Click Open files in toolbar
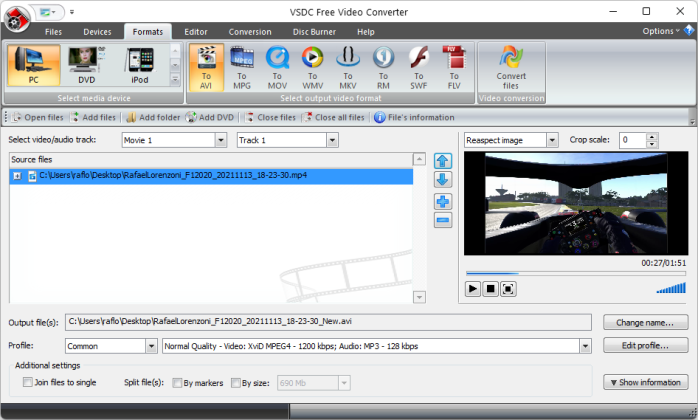Viewport: 698px width, 420px height. [38, 117]
